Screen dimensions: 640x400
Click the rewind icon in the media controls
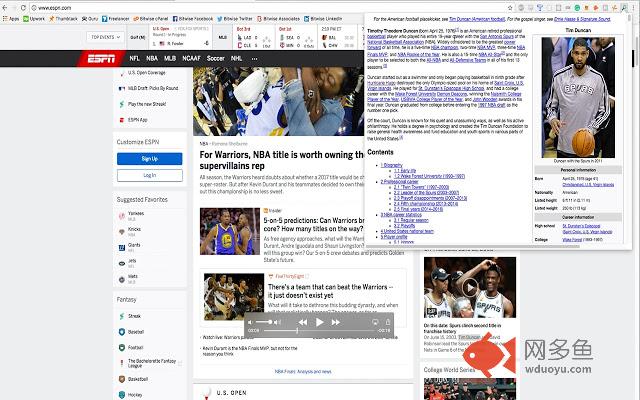(x=303, y=322)
